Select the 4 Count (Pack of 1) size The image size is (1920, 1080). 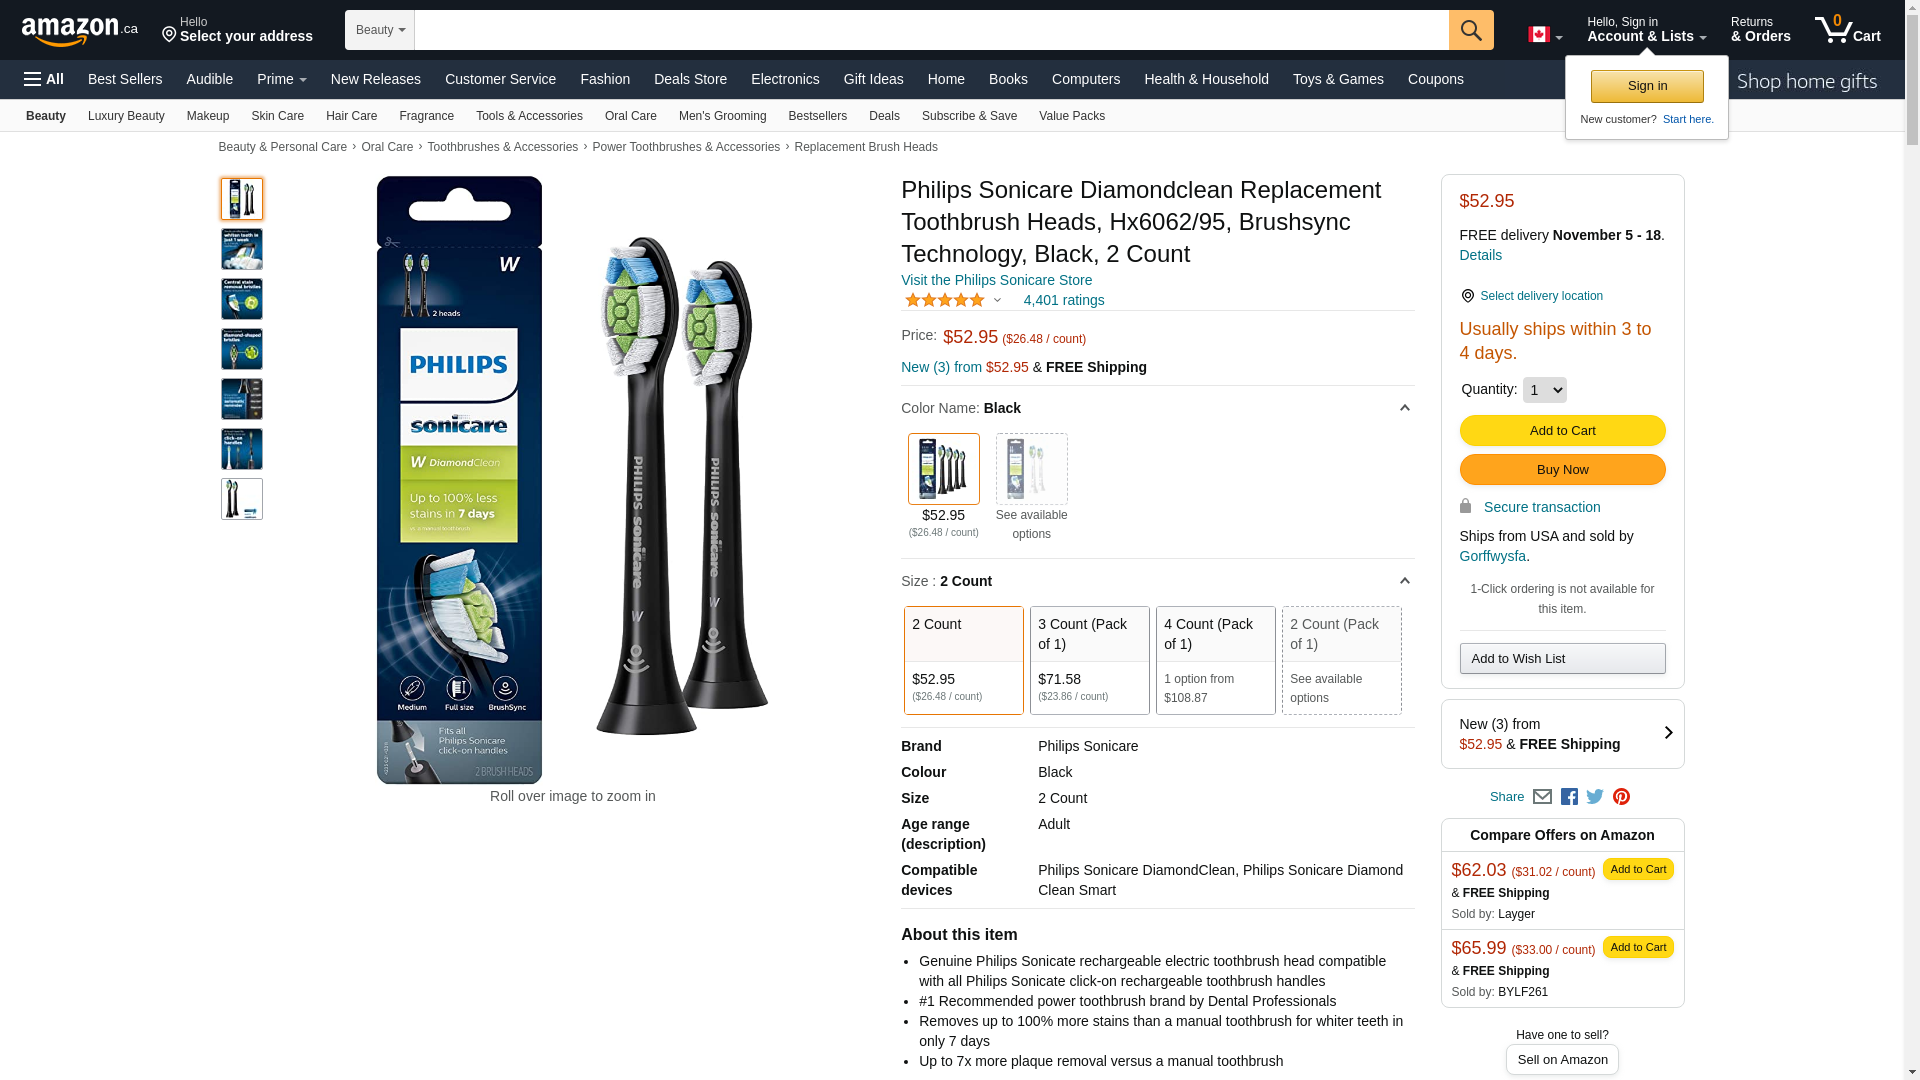1216,660
